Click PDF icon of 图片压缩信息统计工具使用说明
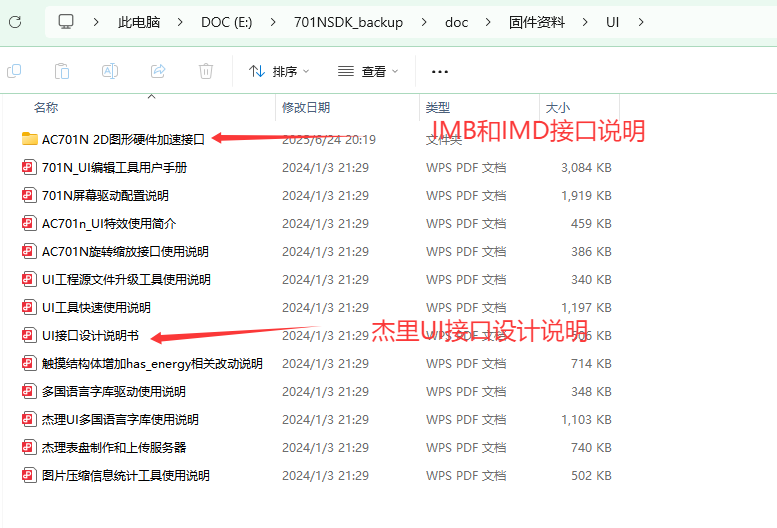Viewport: 777px width, 528px height. (29, 475)
